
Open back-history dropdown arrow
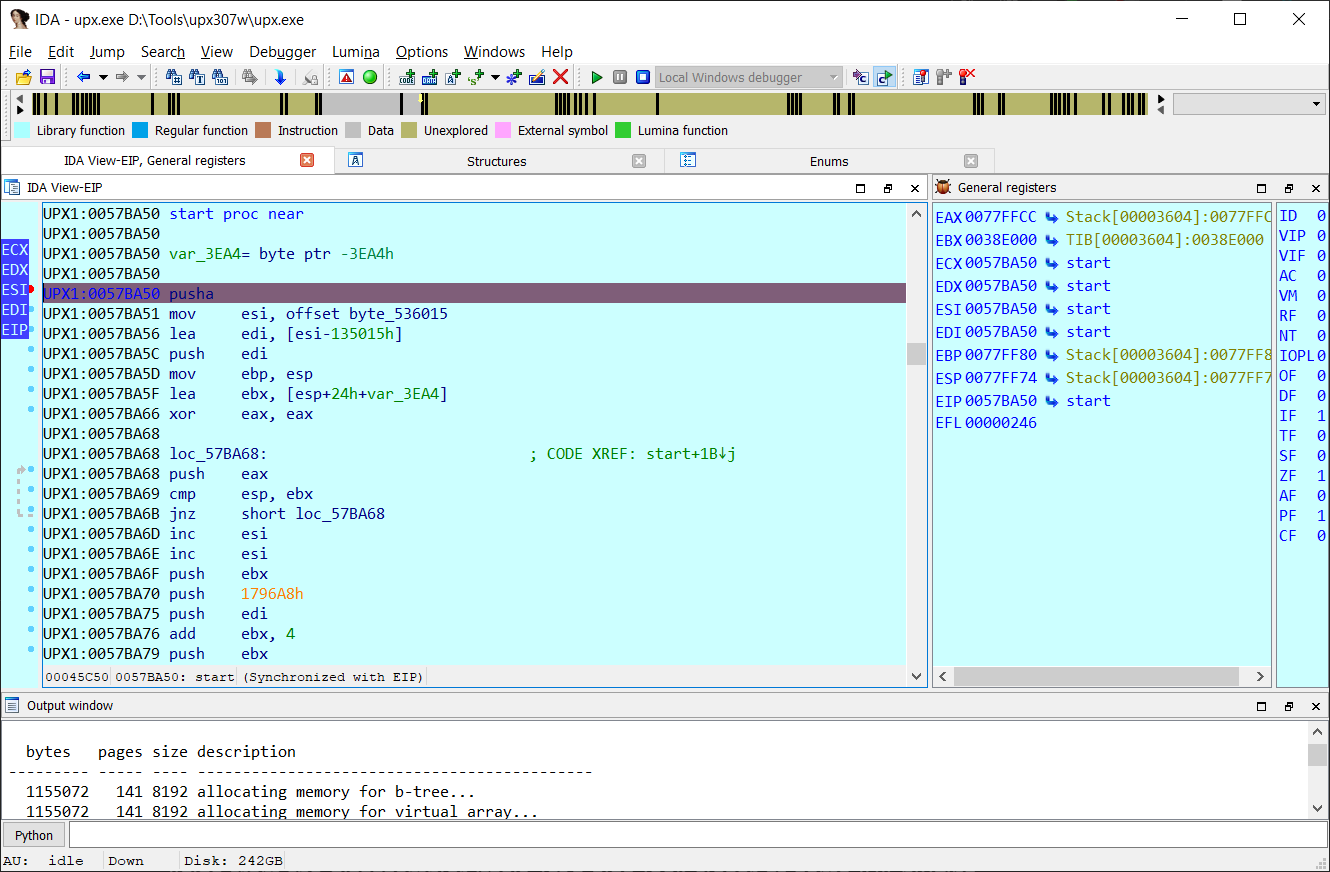[x=103, y=77]
